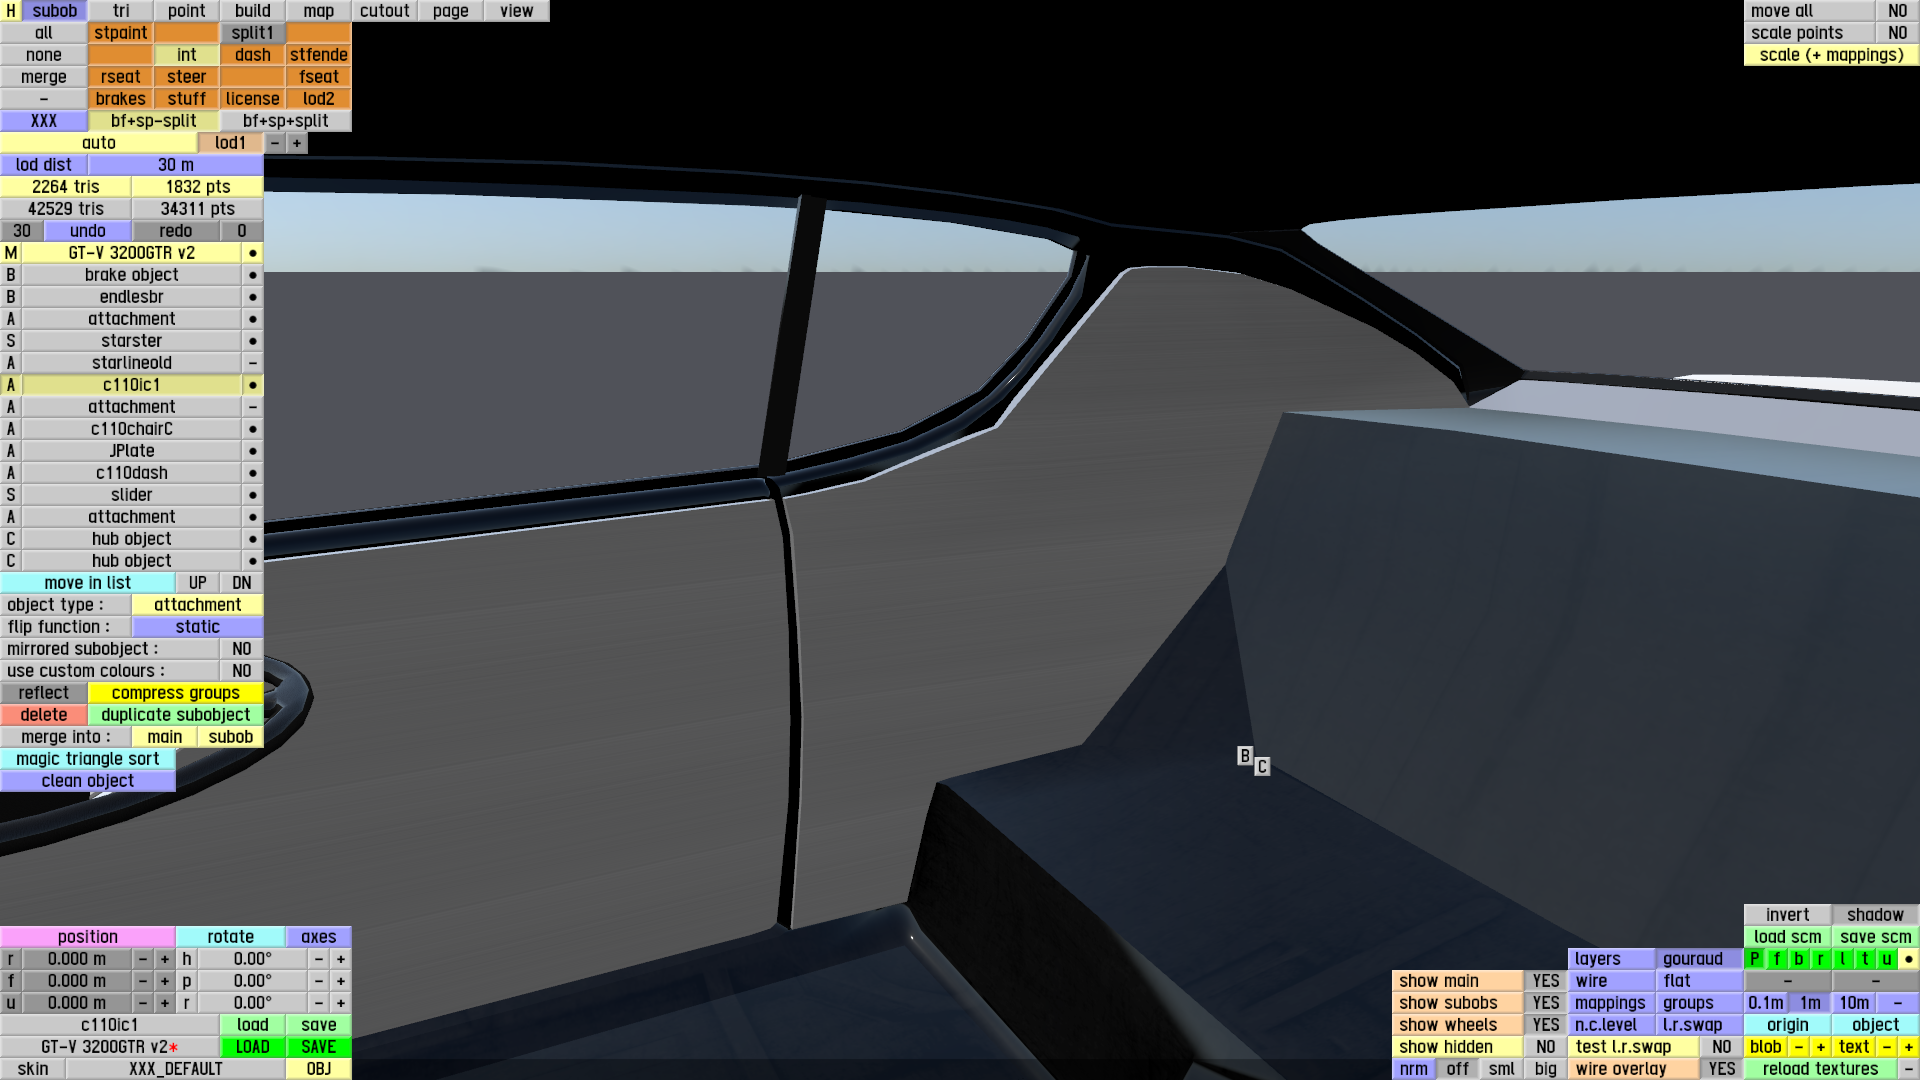Click the P view button in the green row
Screen dimensions: 1920x1080
[x=1754, y=959]
